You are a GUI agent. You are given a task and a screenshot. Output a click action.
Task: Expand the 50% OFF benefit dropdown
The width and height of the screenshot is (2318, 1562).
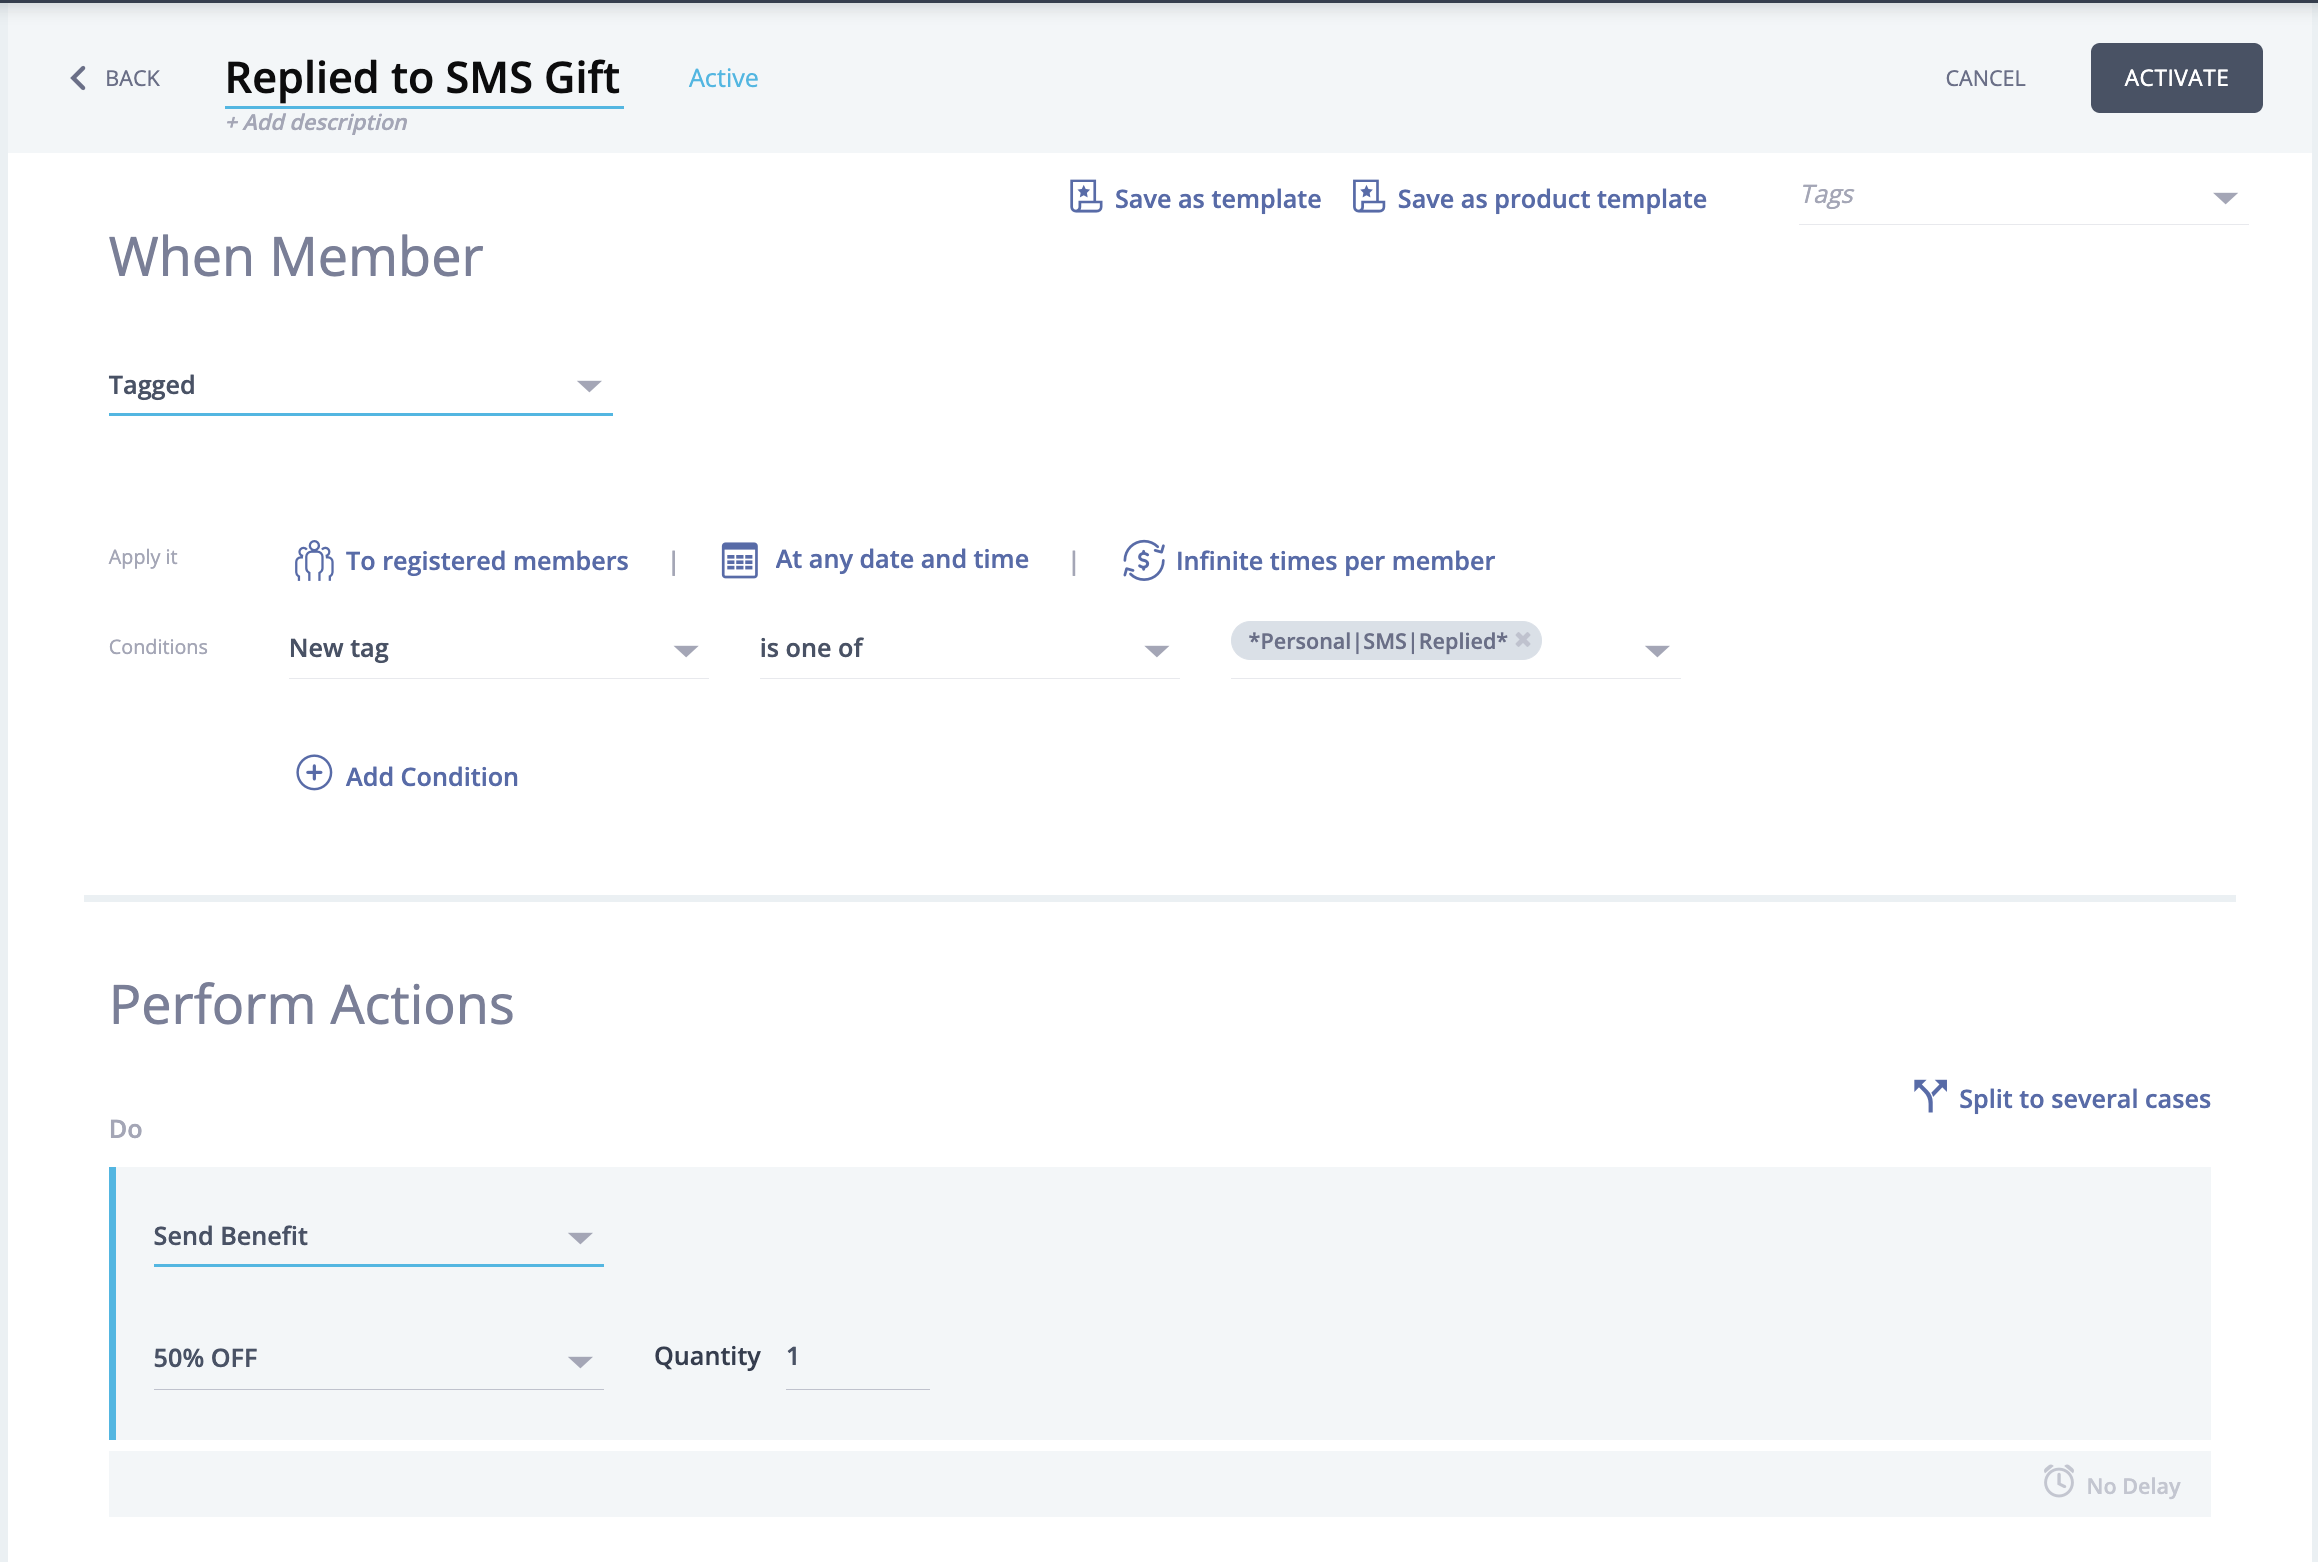(580, 1360)
